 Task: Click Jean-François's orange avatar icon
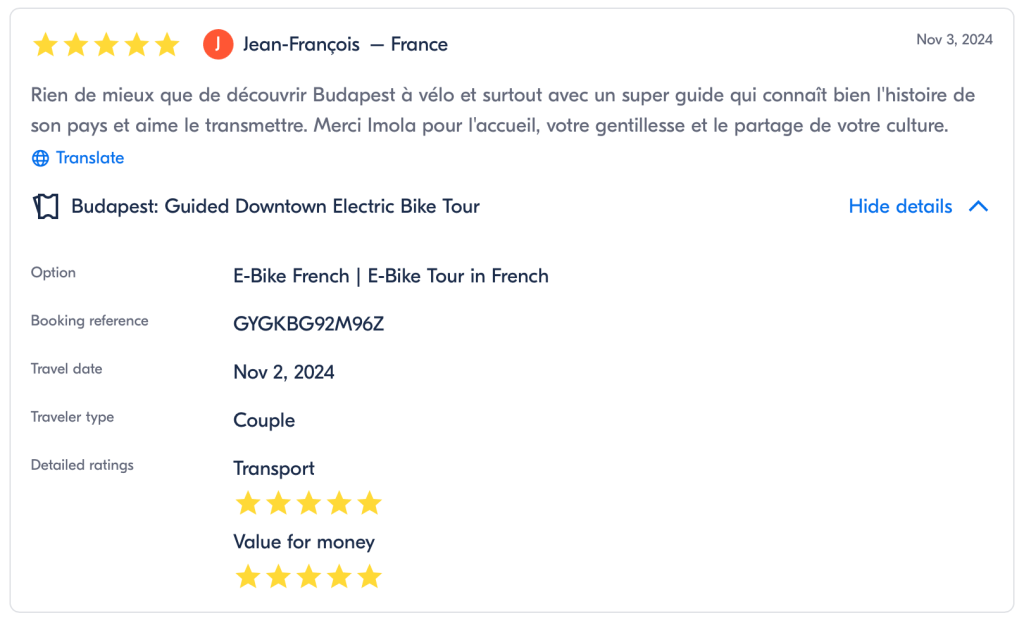click(217, 44)
